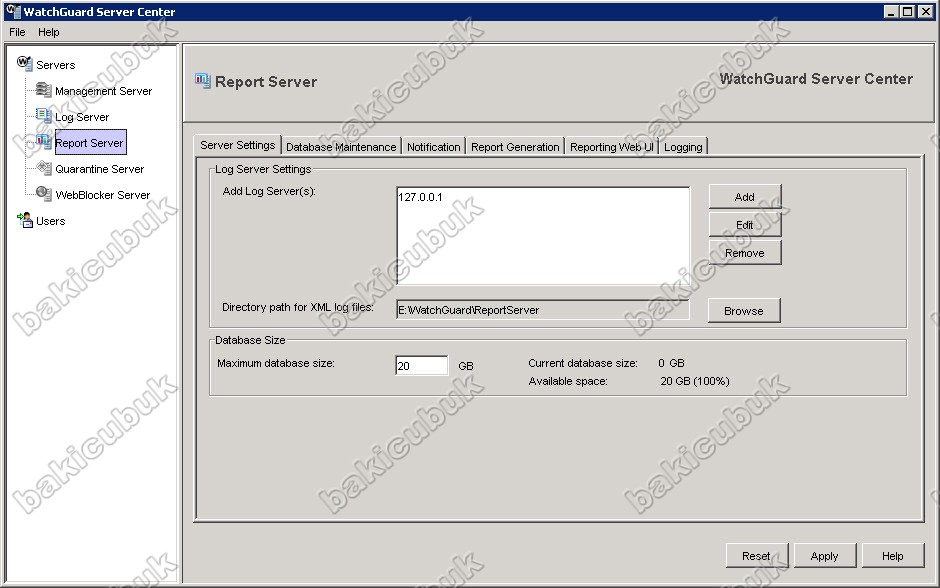Click the Current database size 0 GB value

click(671, 363)
